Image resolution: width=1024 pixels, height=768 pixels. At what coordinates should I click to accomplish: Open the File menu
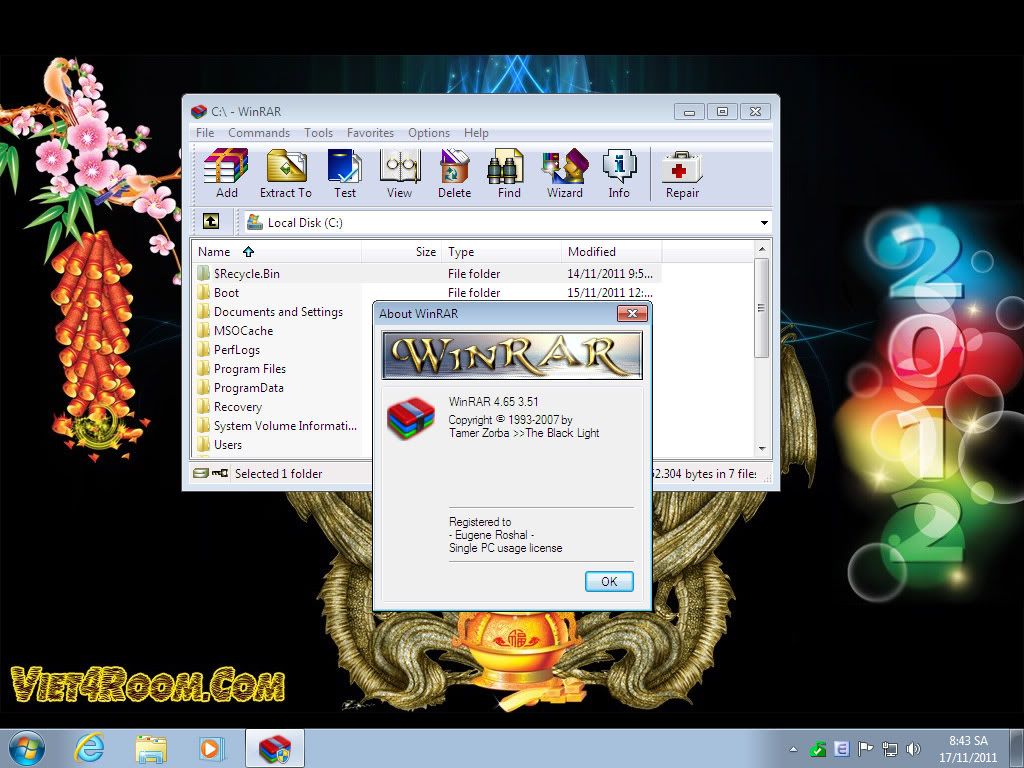click(205, 133)
